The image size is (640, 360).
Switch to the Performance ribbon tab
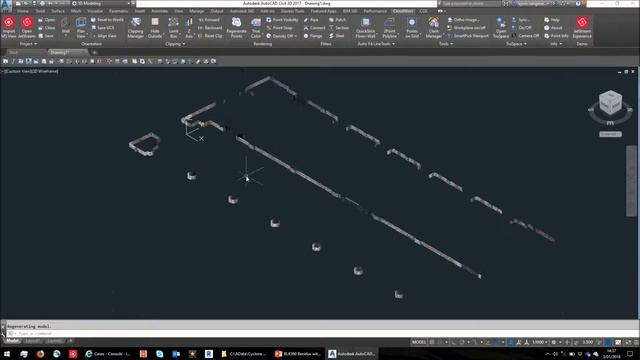click(375, 11)
